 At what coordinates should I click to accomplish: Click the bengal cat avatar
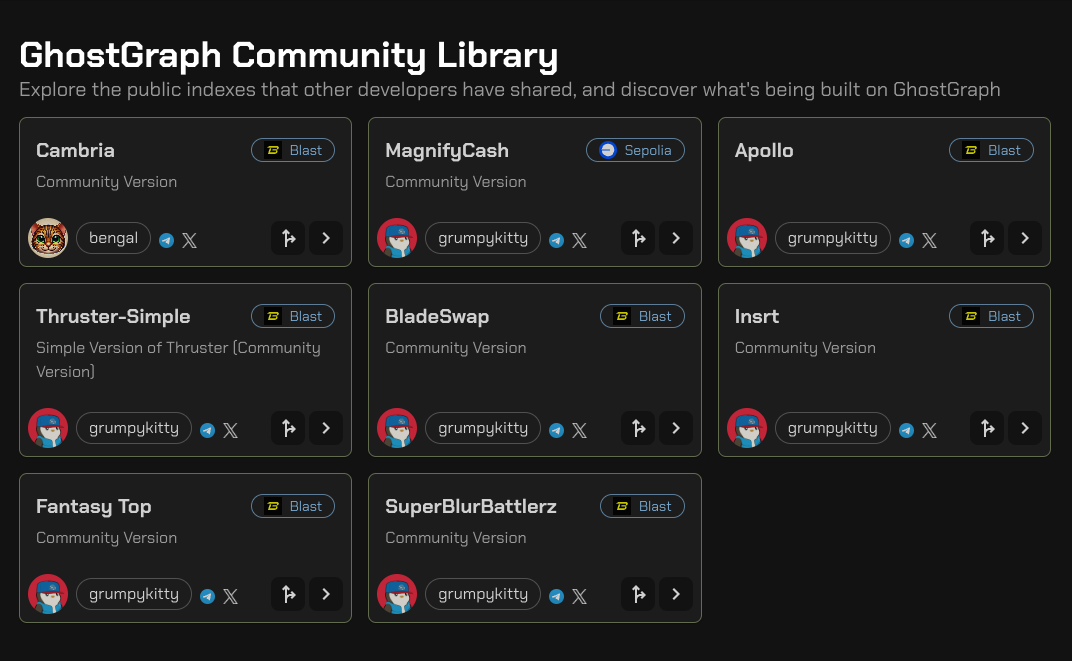[x=48, y=238]
